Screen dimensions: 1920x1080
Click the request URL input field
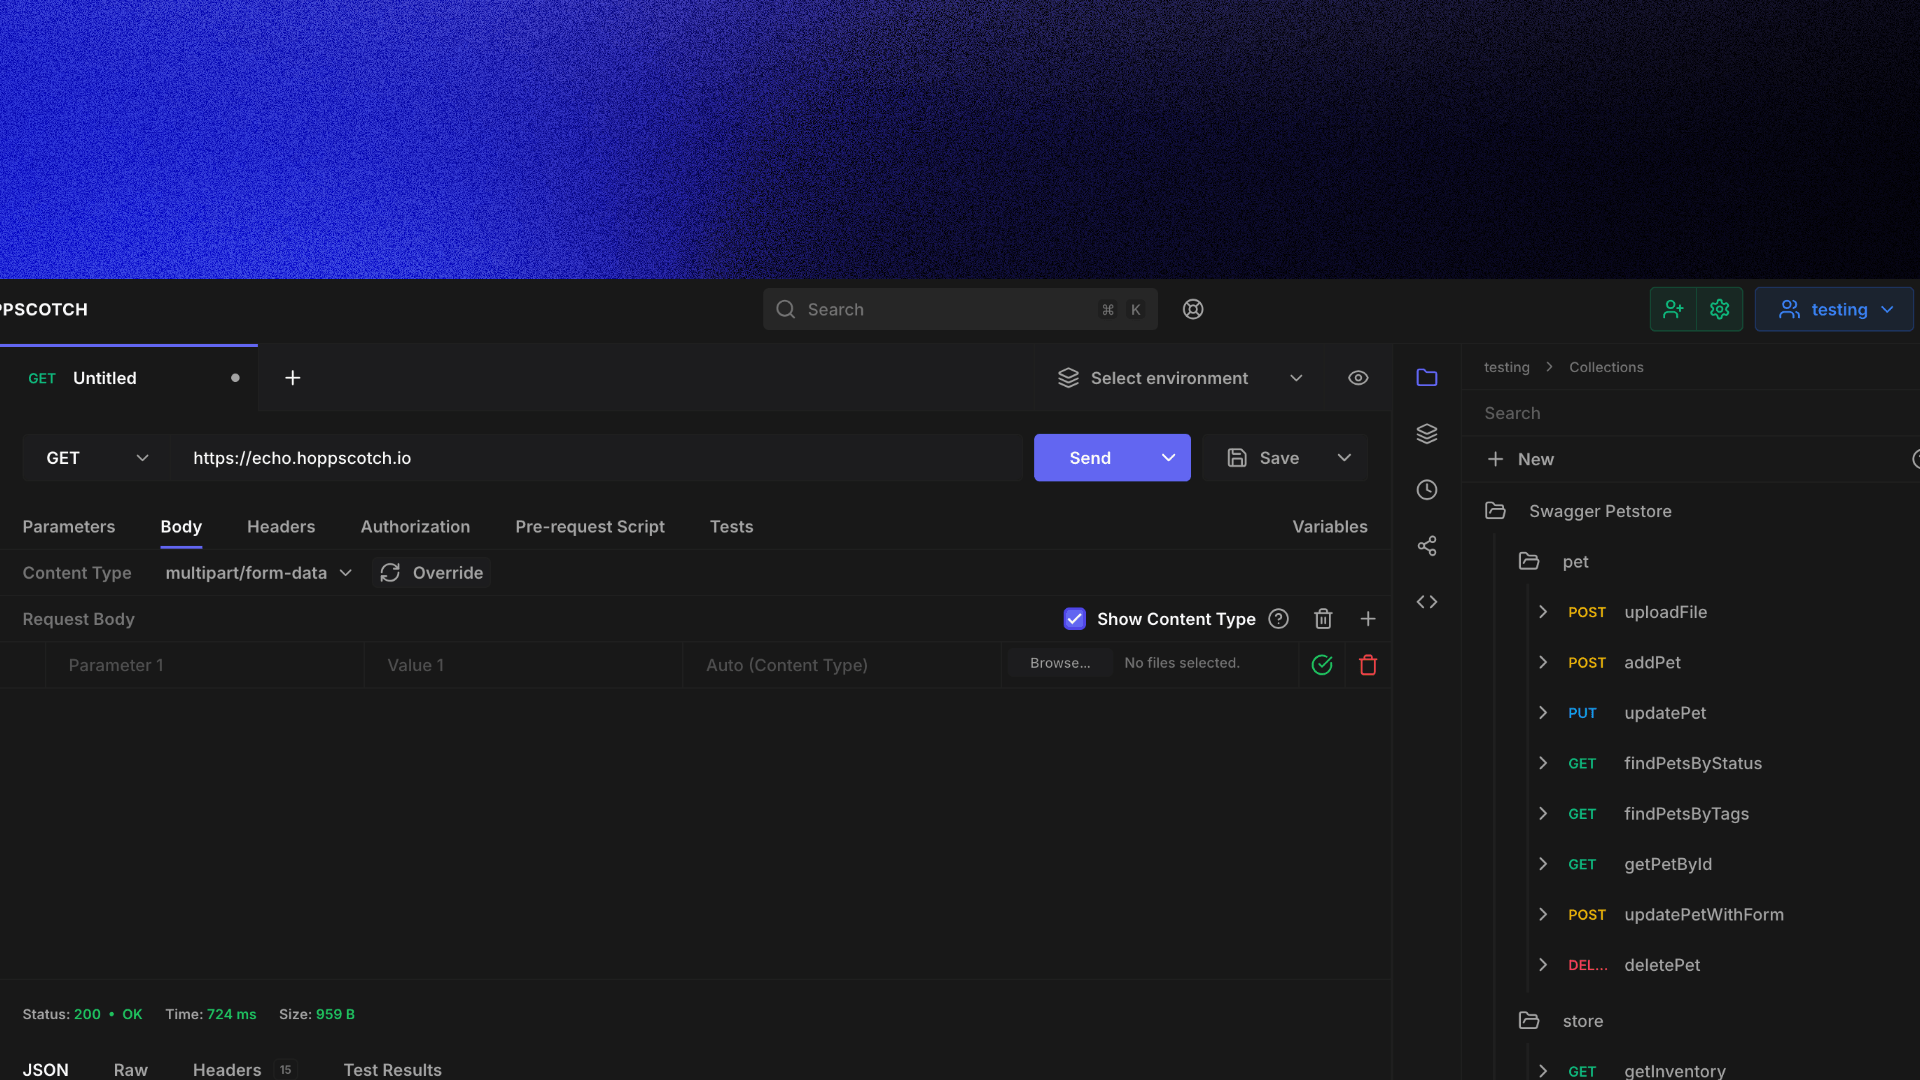point(596,457)
